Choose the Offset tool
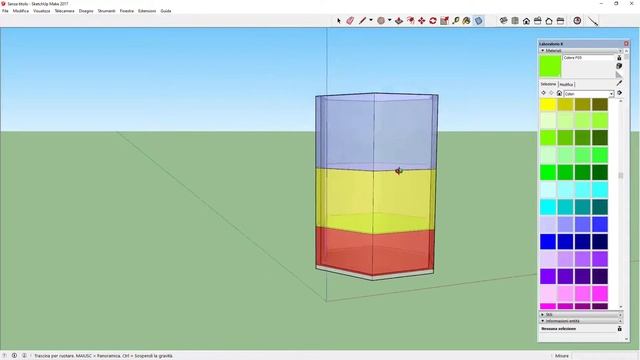The height and width of the screenshot is (360, 640). [x=410, y=20]
